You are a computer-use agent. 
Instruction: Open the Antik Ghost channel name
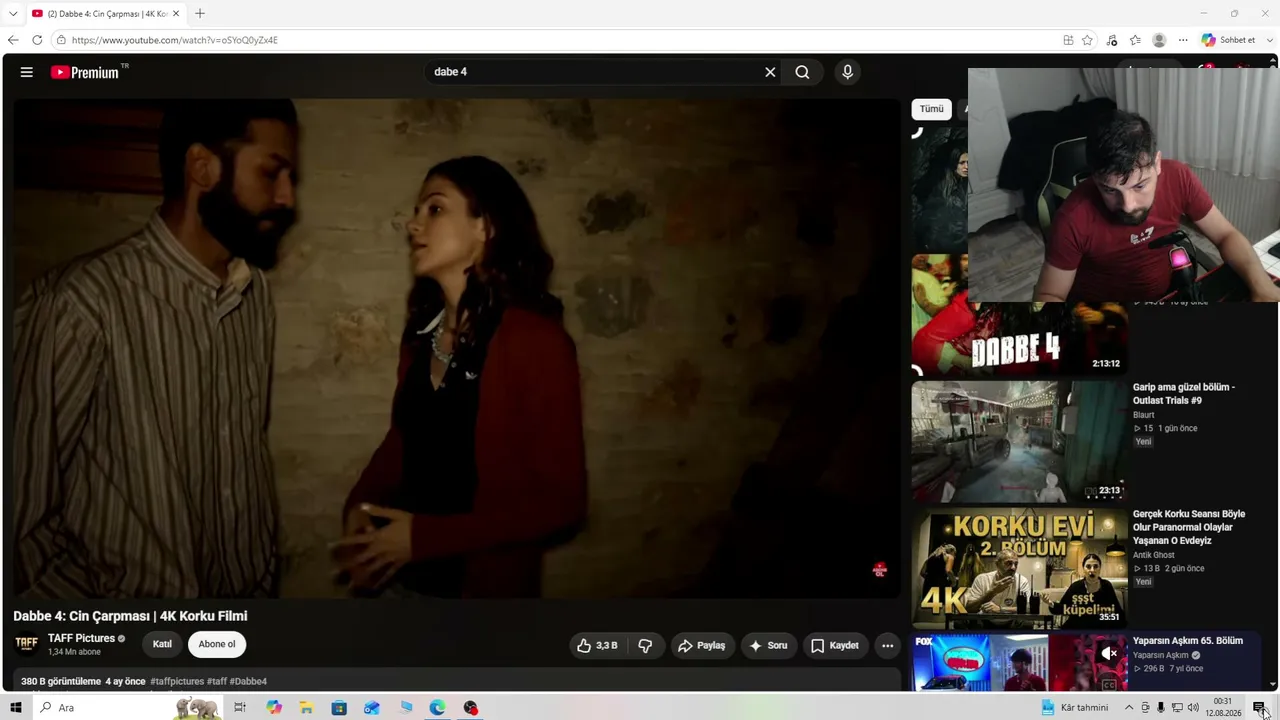tap(1154, 555)
